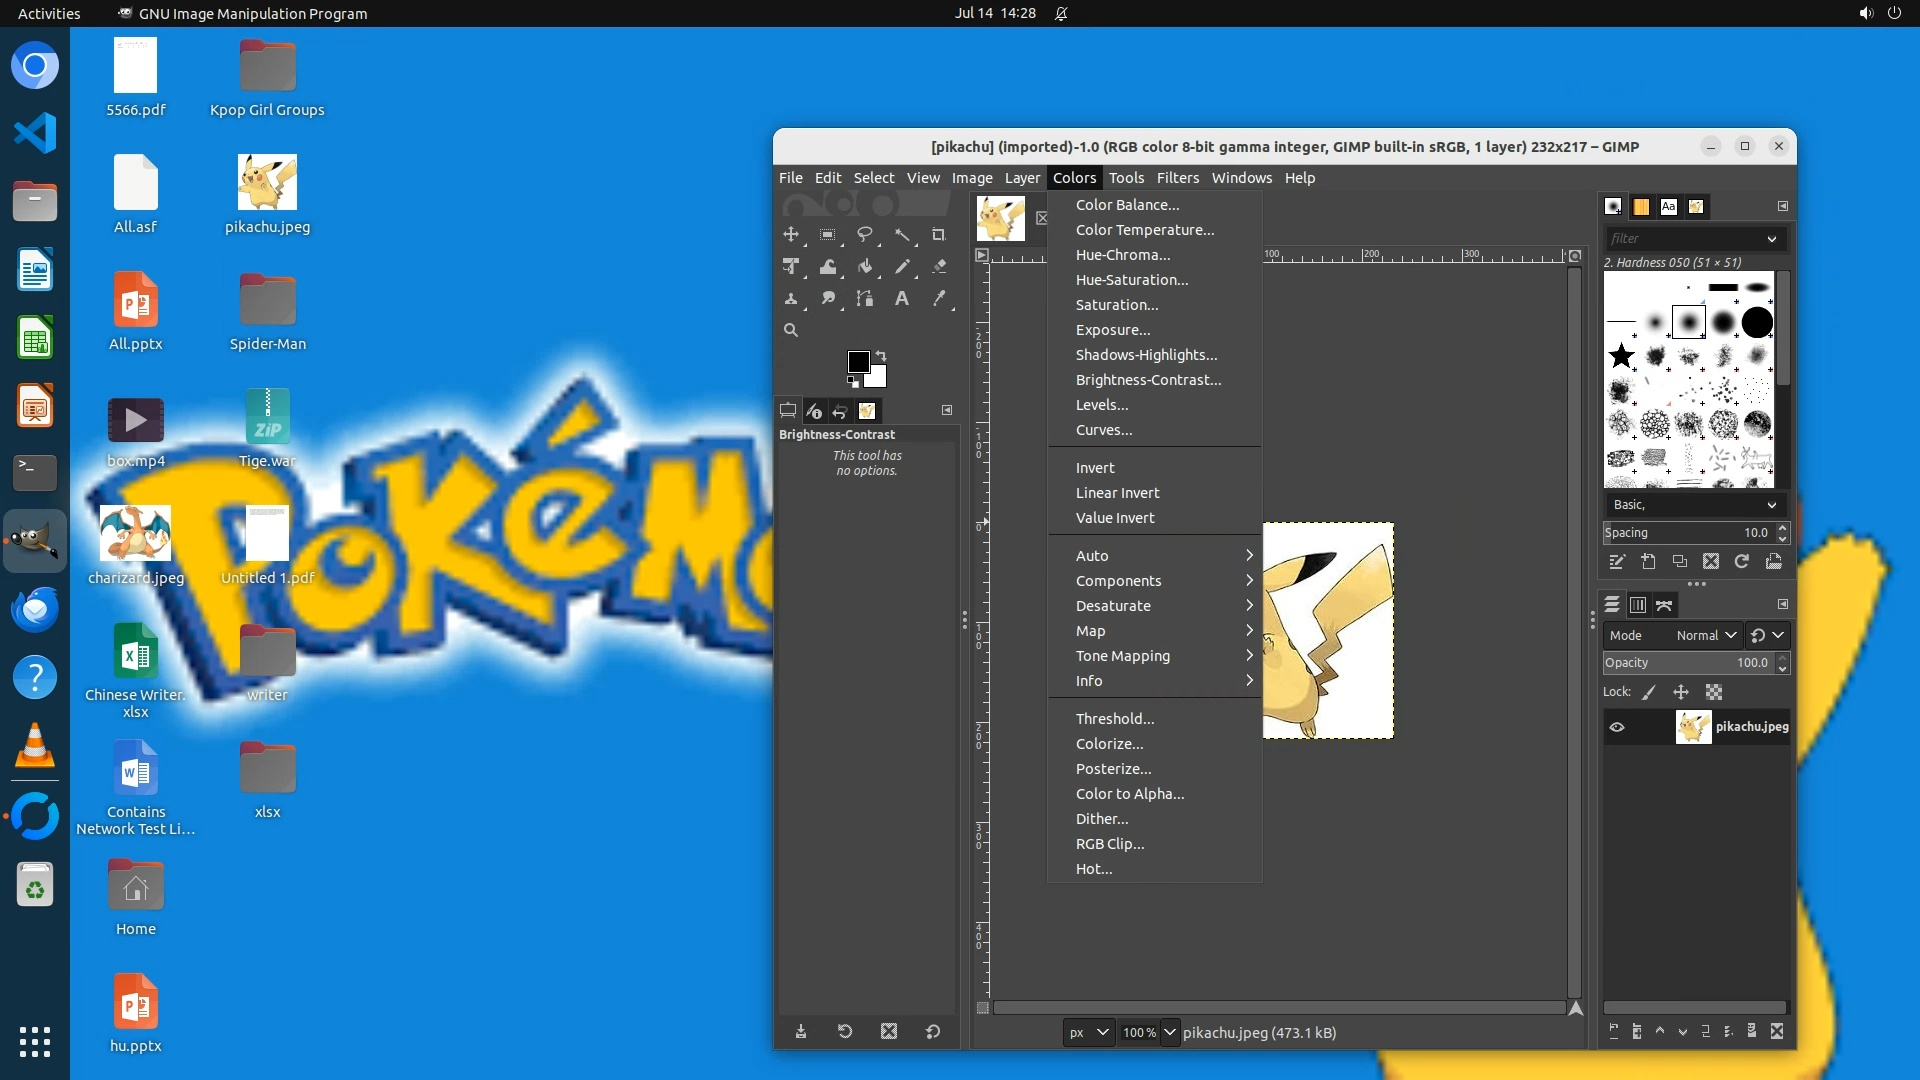Viewport: 1920px width, 1080px height.
Task: Select the Text tool
Action: point(902,299)
